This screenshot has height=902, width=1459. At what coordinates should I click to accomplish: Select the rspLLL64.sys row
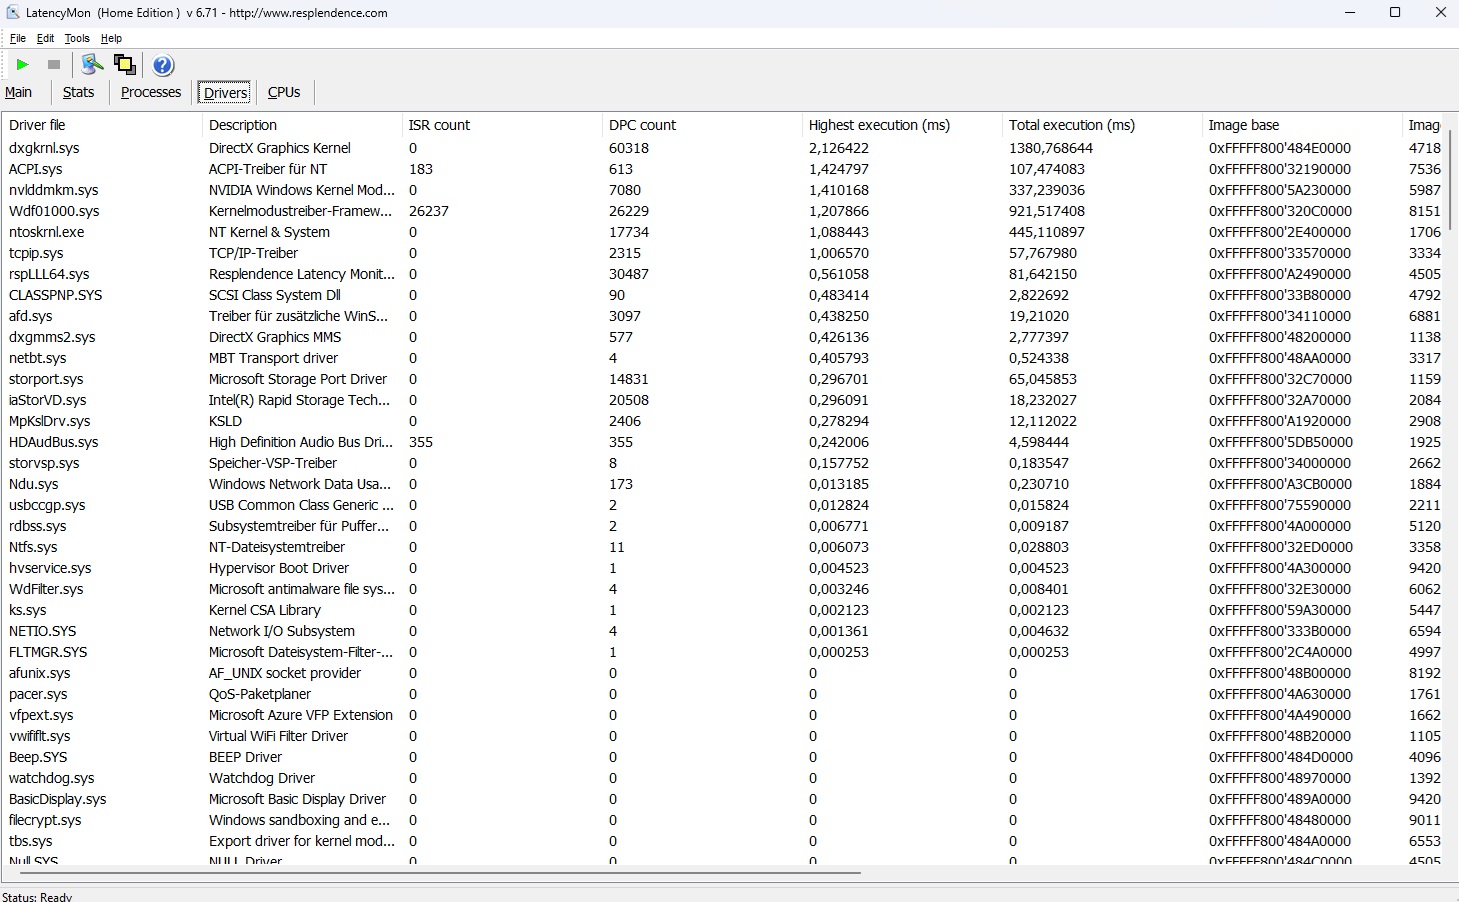(x=724, y=274)
